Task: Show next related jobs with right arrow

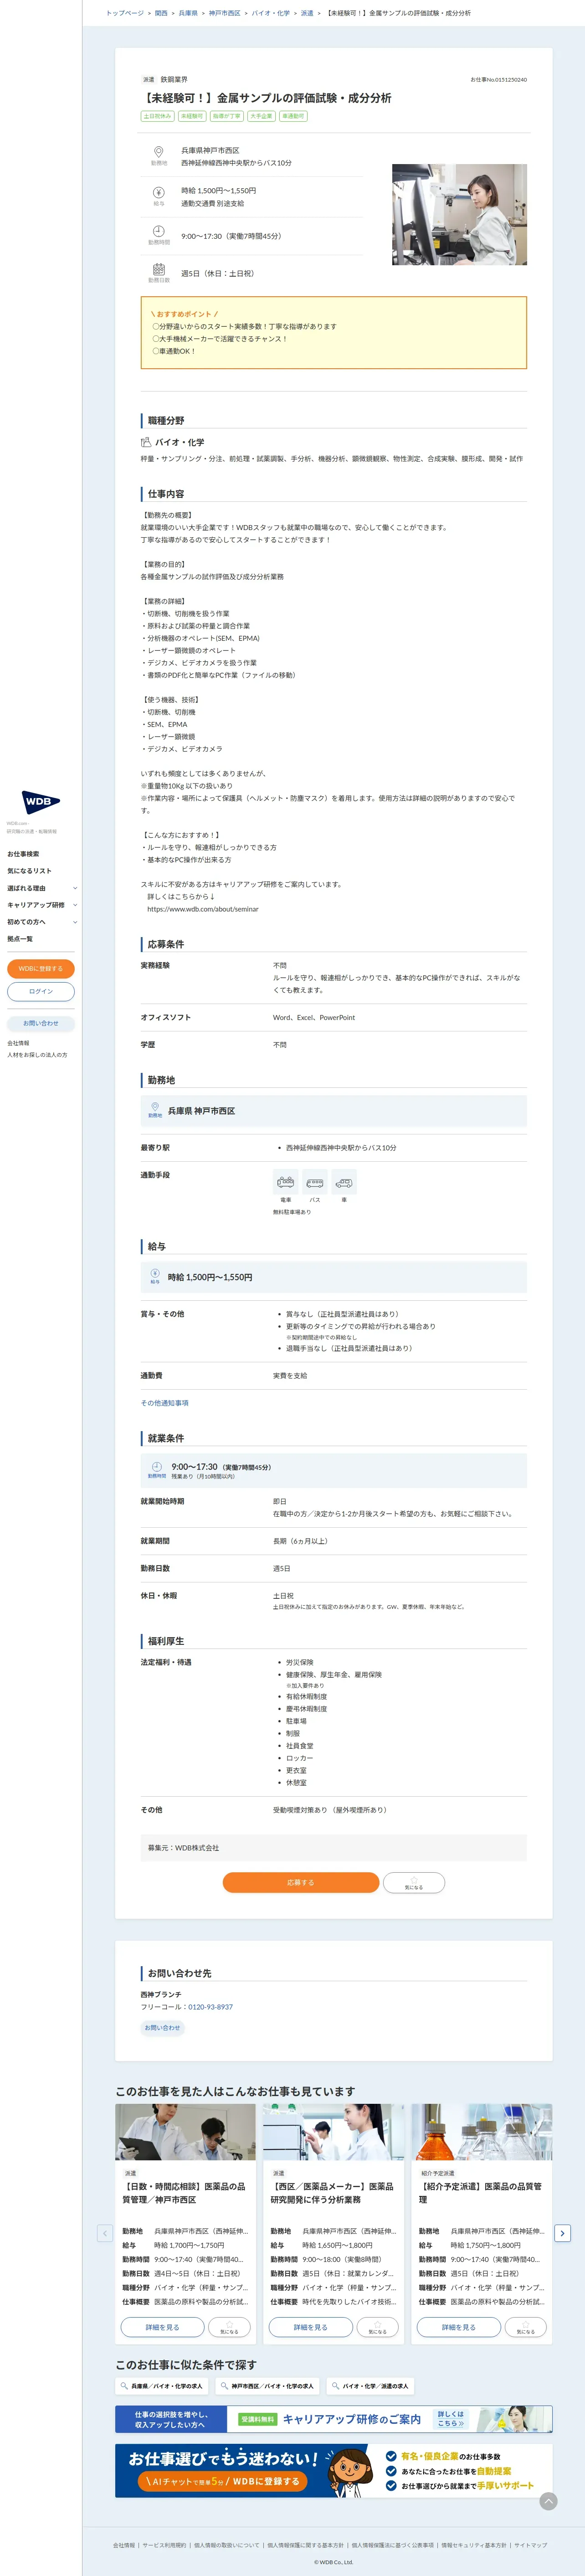Action: click(x=562, y=2233)
